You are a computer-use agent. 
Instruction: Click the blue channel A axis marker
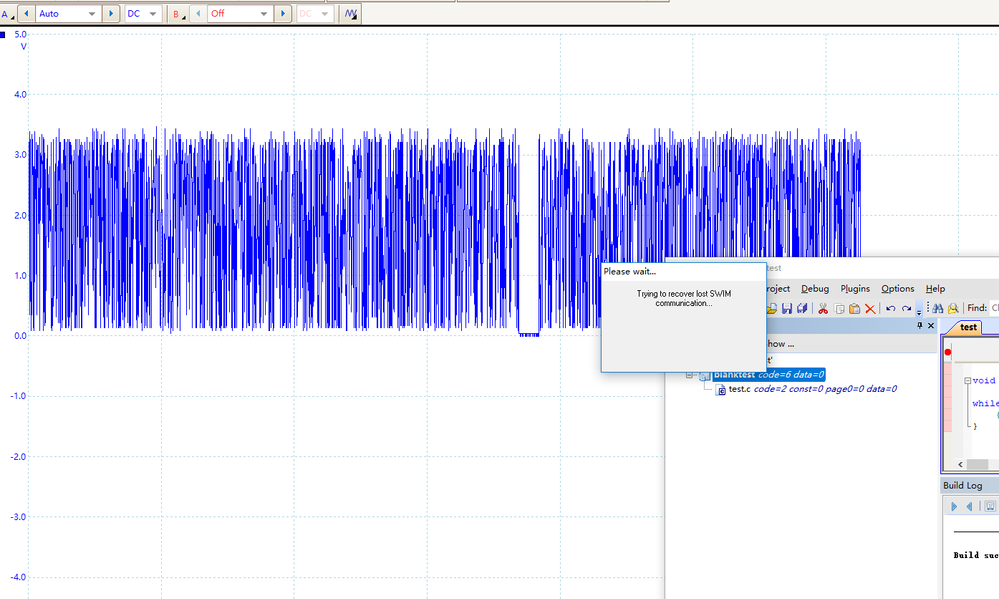[x=3, y=35]
